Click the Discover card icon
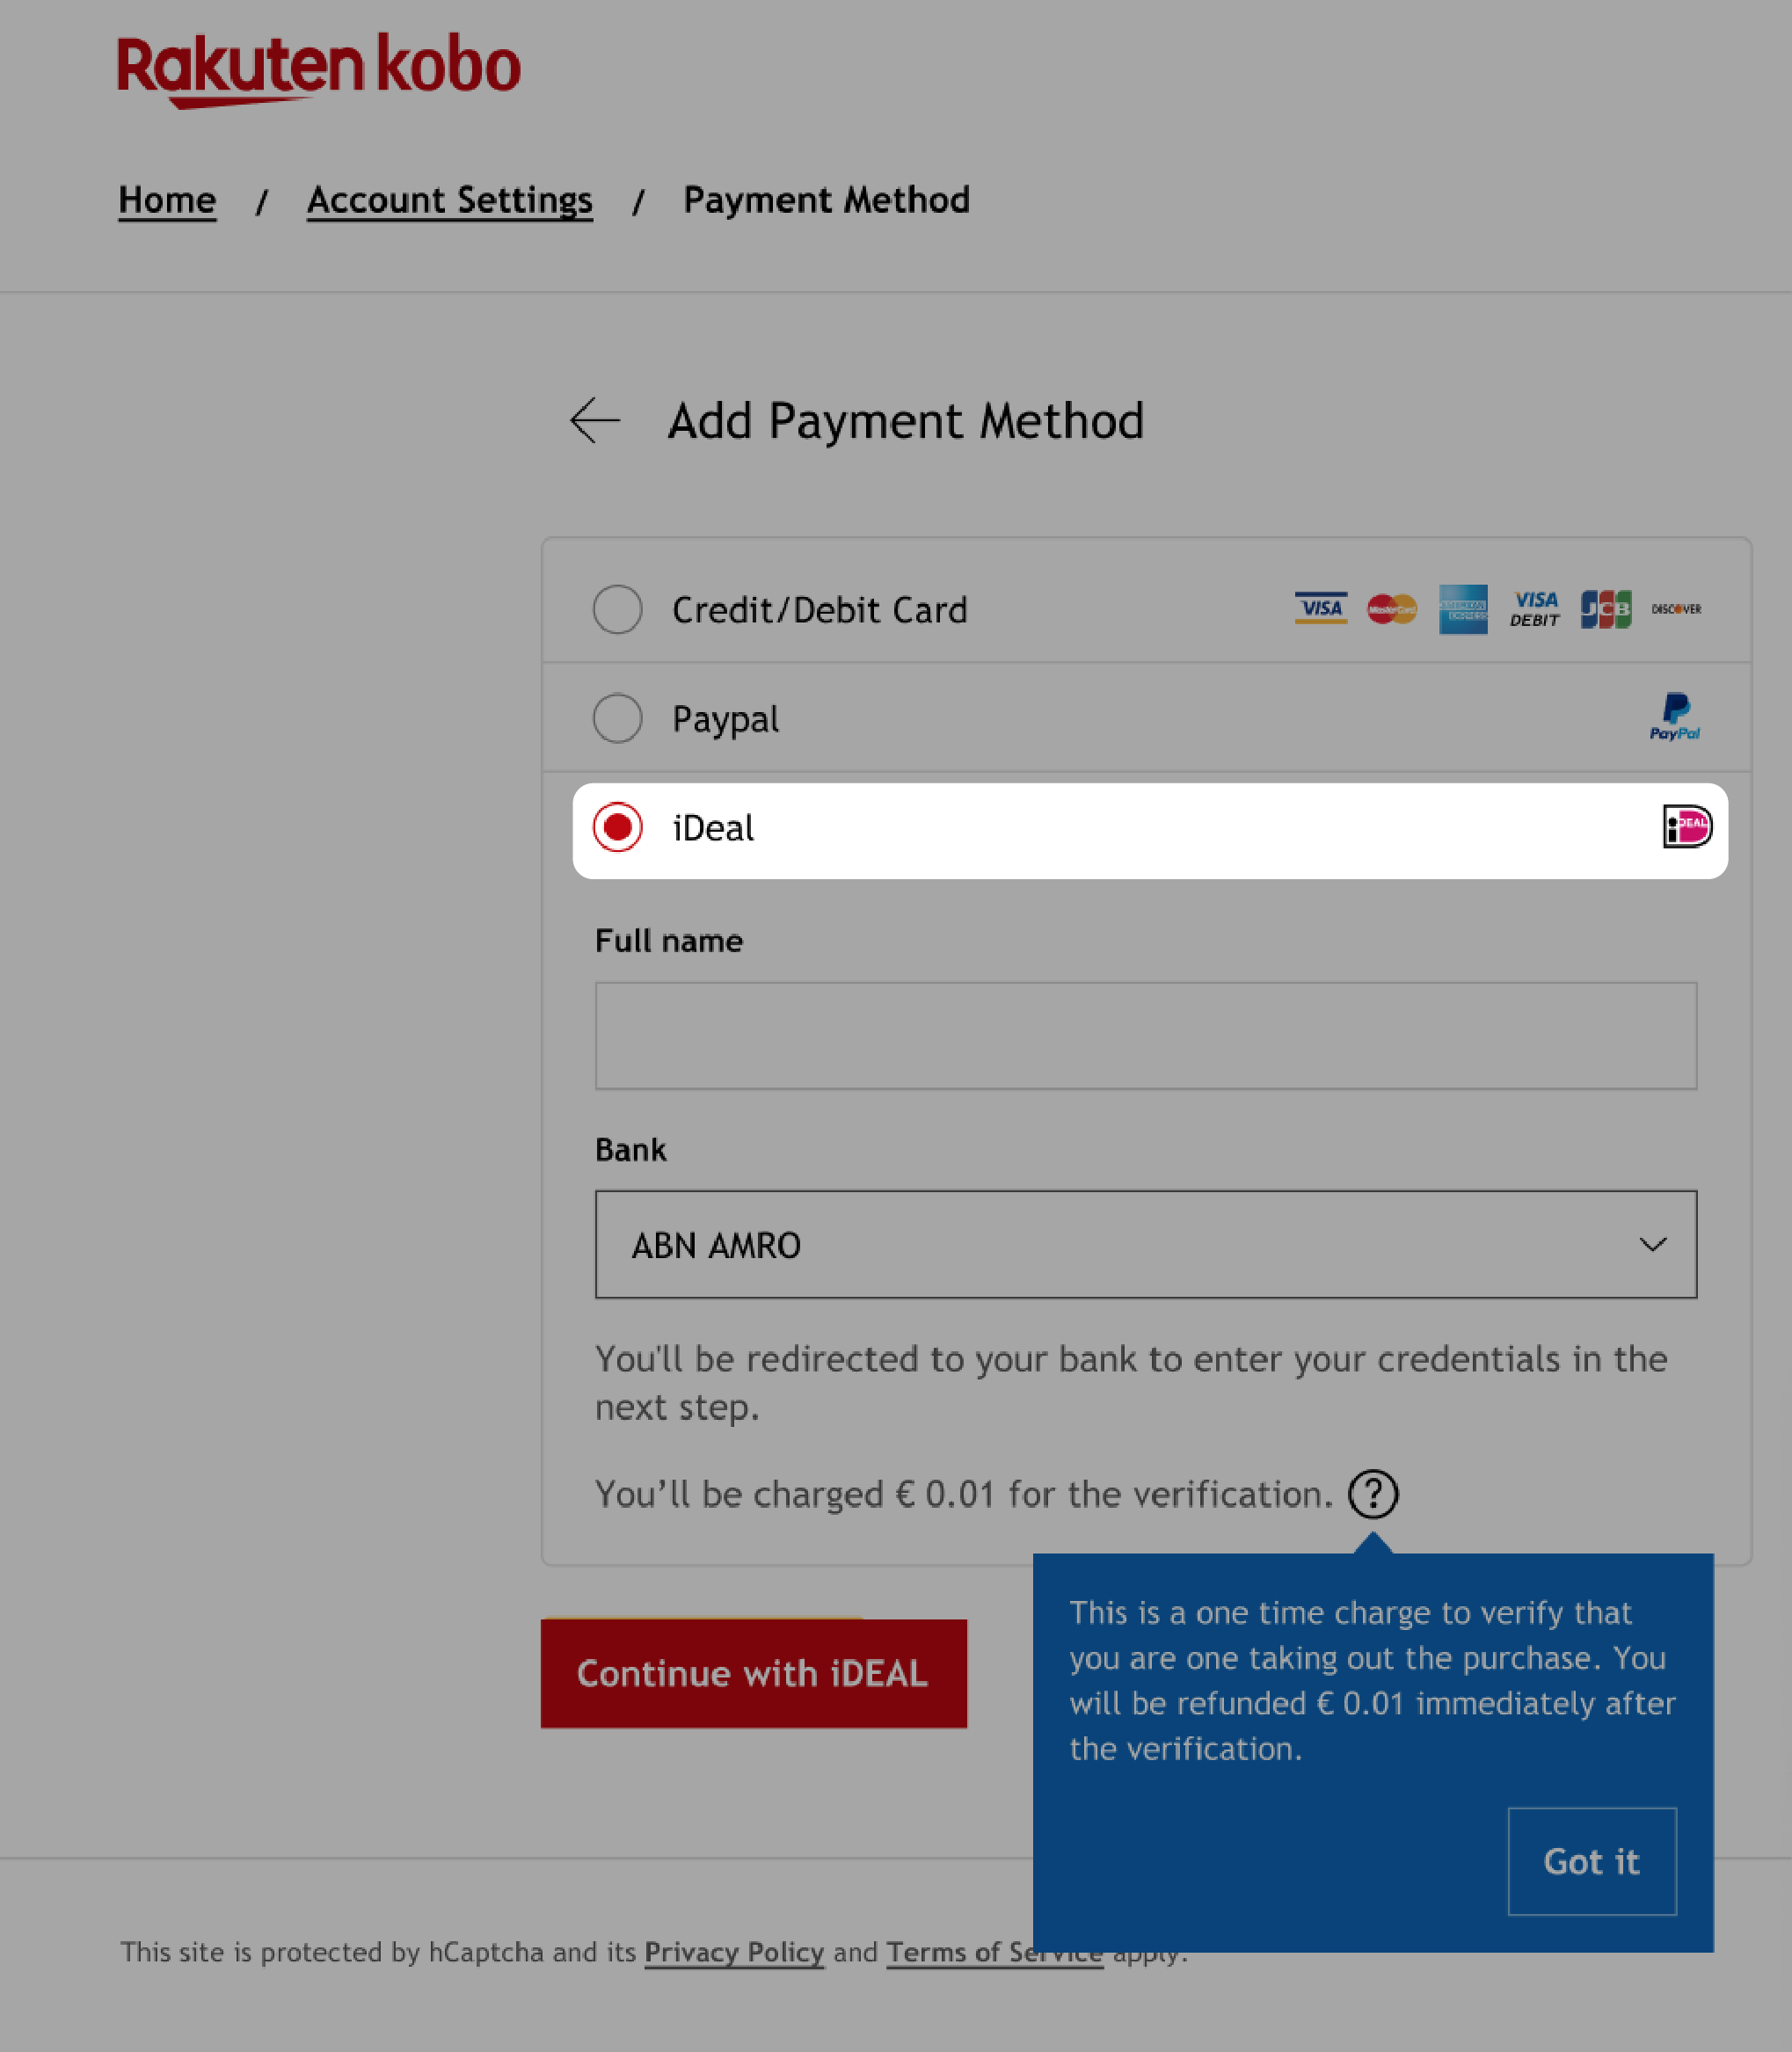 (1675, 609)
